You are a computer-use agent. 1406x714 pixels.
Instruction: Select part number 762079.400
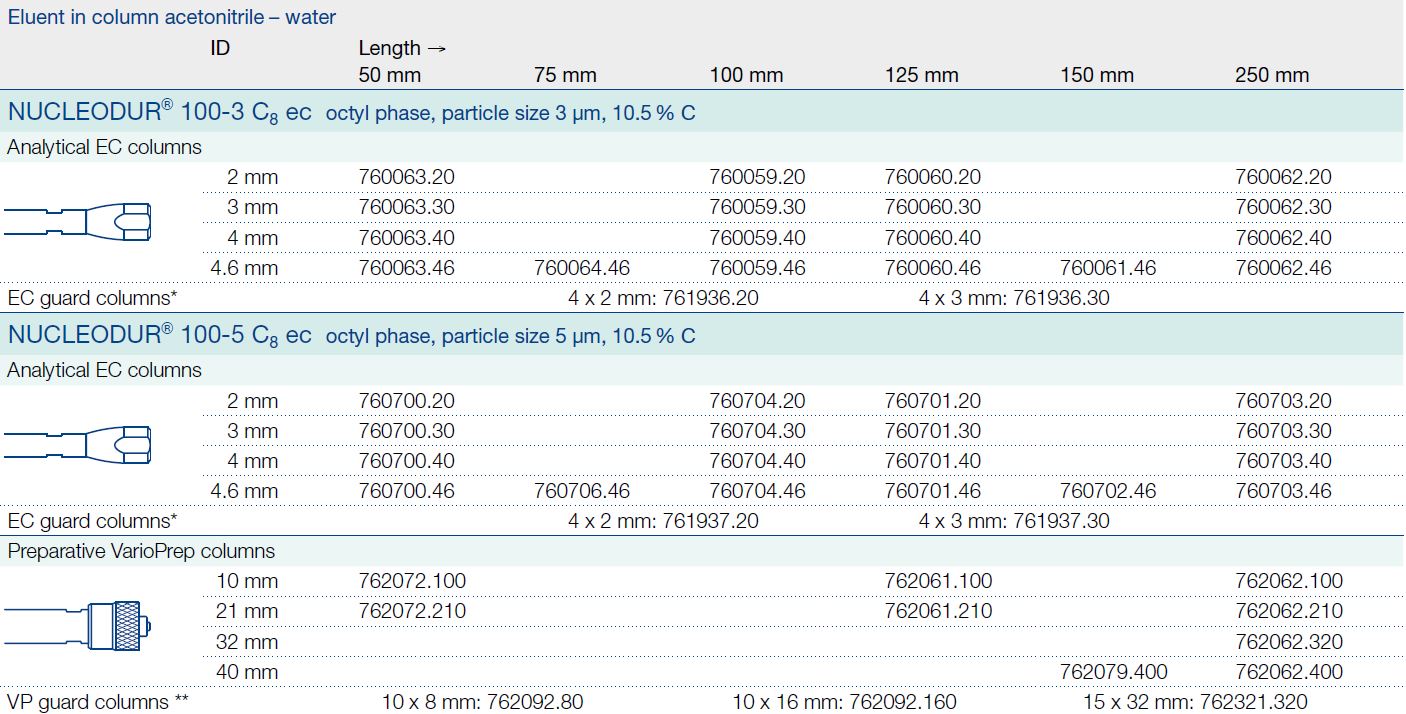click(1113, 672)
